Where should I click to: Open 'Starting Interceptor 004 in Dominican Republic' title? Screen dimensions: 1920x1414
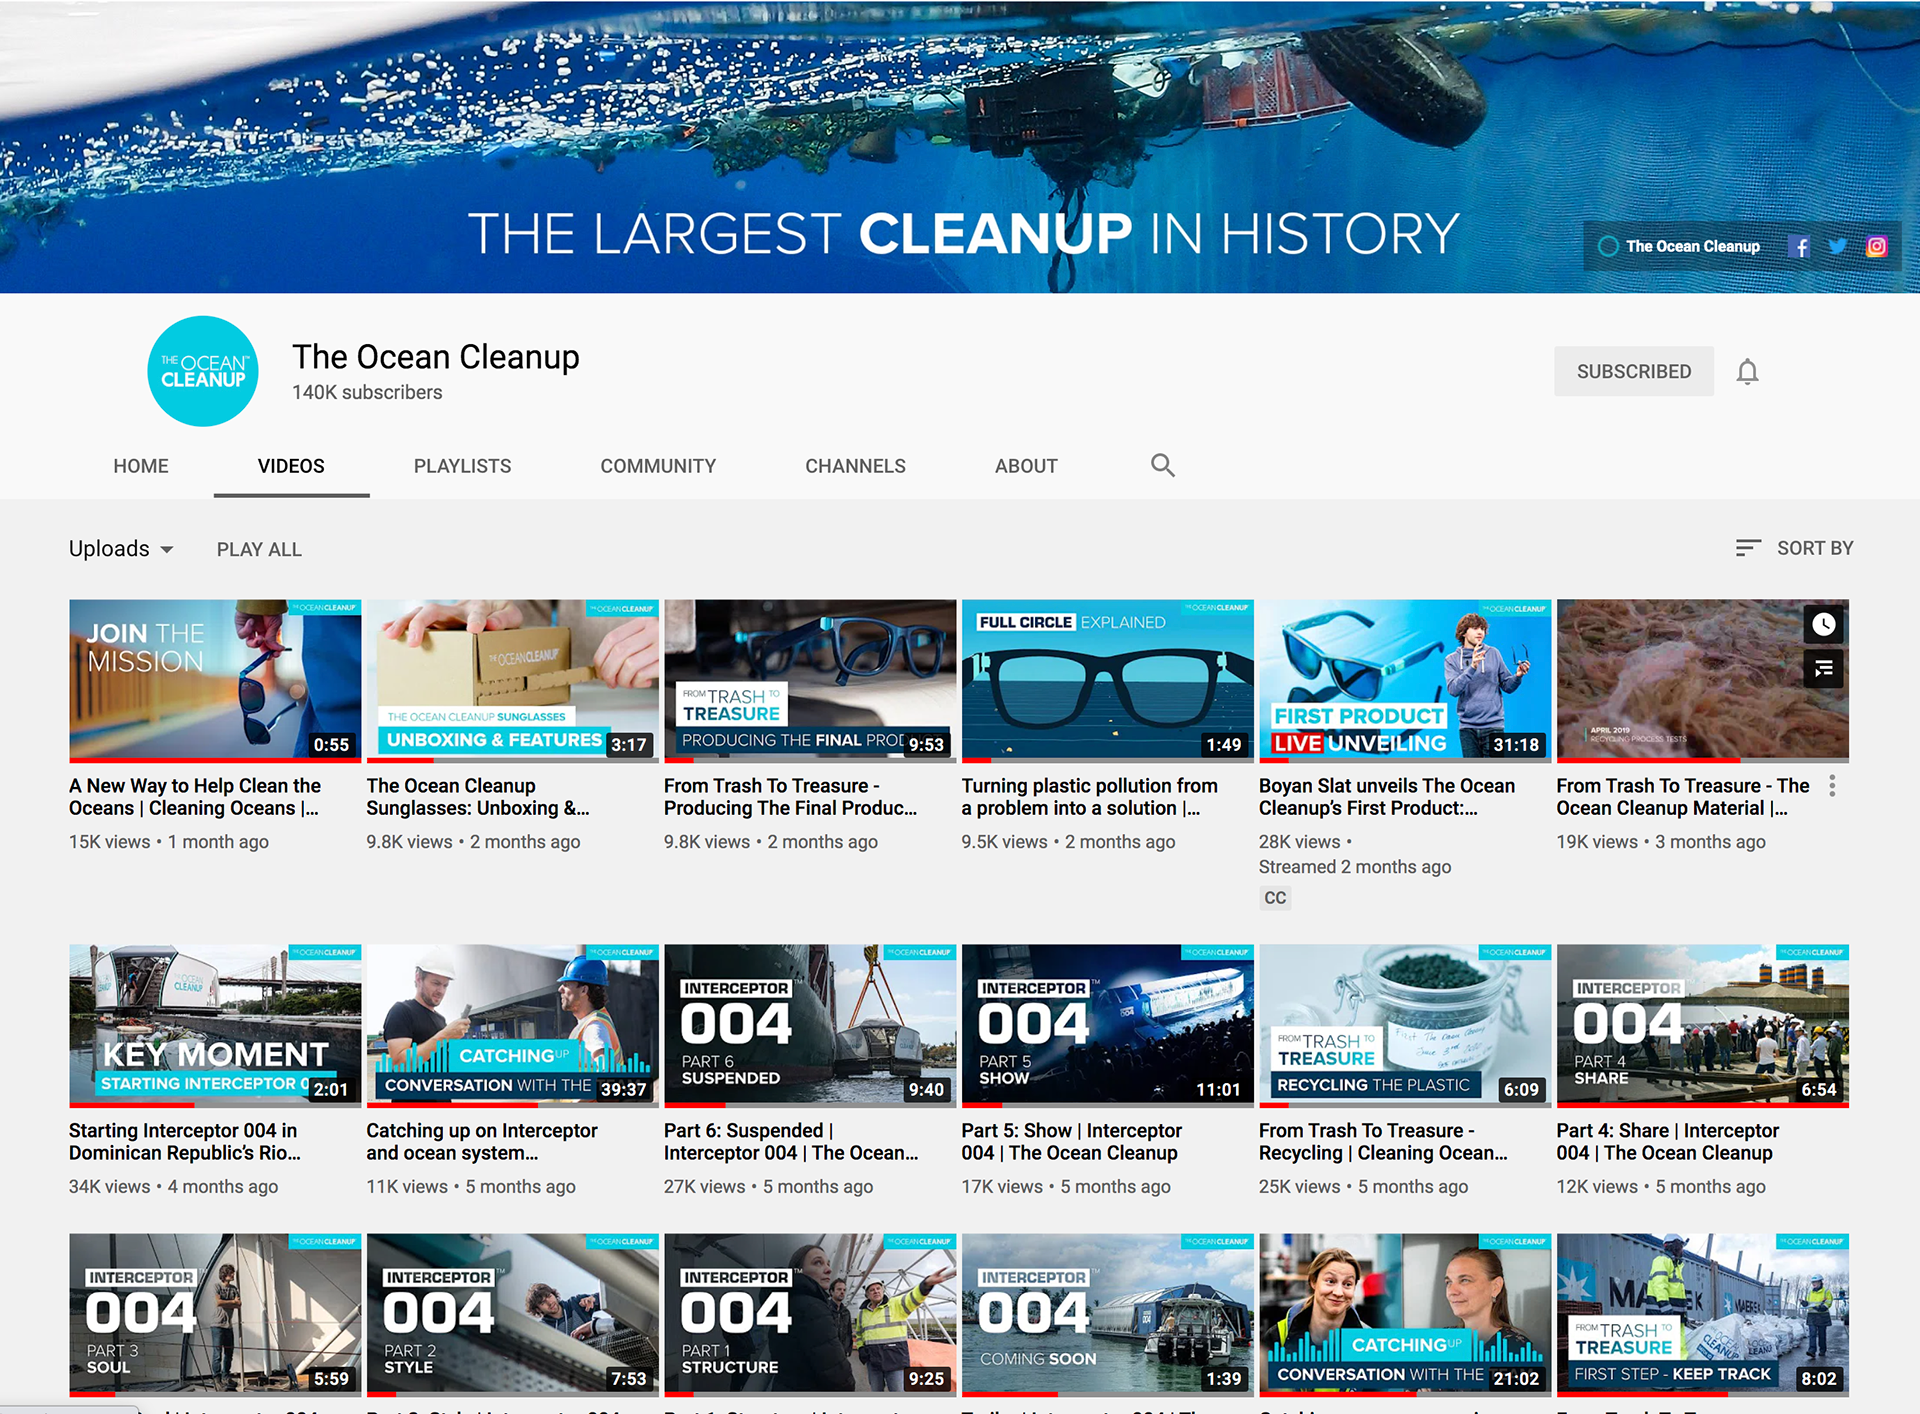[185, 1142]
